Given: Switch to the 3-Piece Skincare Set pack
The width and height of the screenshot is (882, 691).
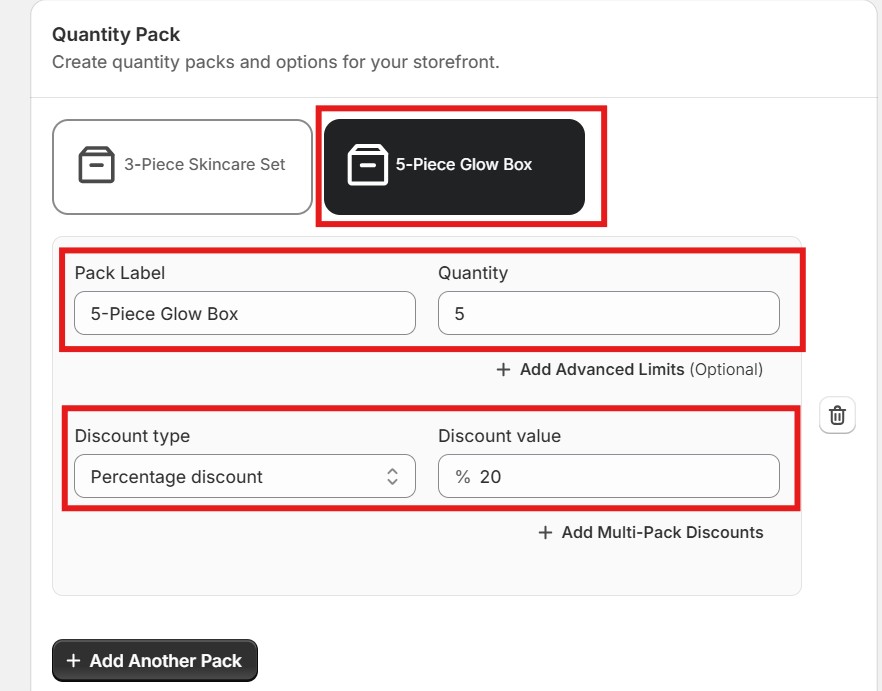Looking at the screenshot, I should pos(181,165).
